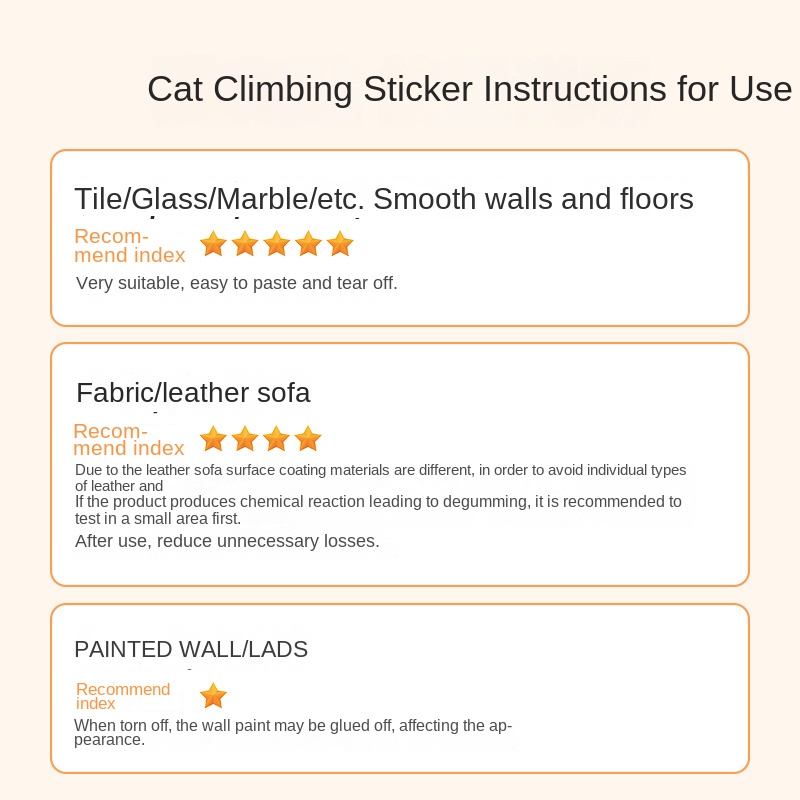Select the 'Tile/Glass/Marble/etc. Smooth walls and floors' heading

(x=384, y=199)
